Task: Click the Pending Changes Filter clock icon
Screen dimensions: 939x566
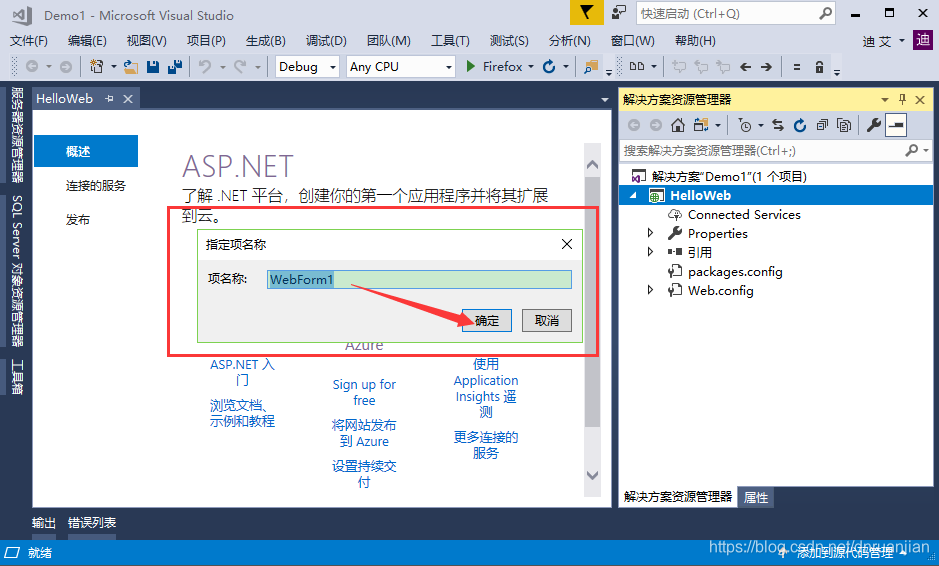Action: 745,125
